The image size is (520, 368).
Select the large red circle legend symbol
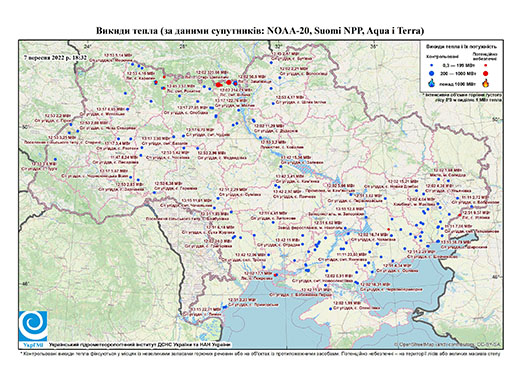tap(486, 73)
